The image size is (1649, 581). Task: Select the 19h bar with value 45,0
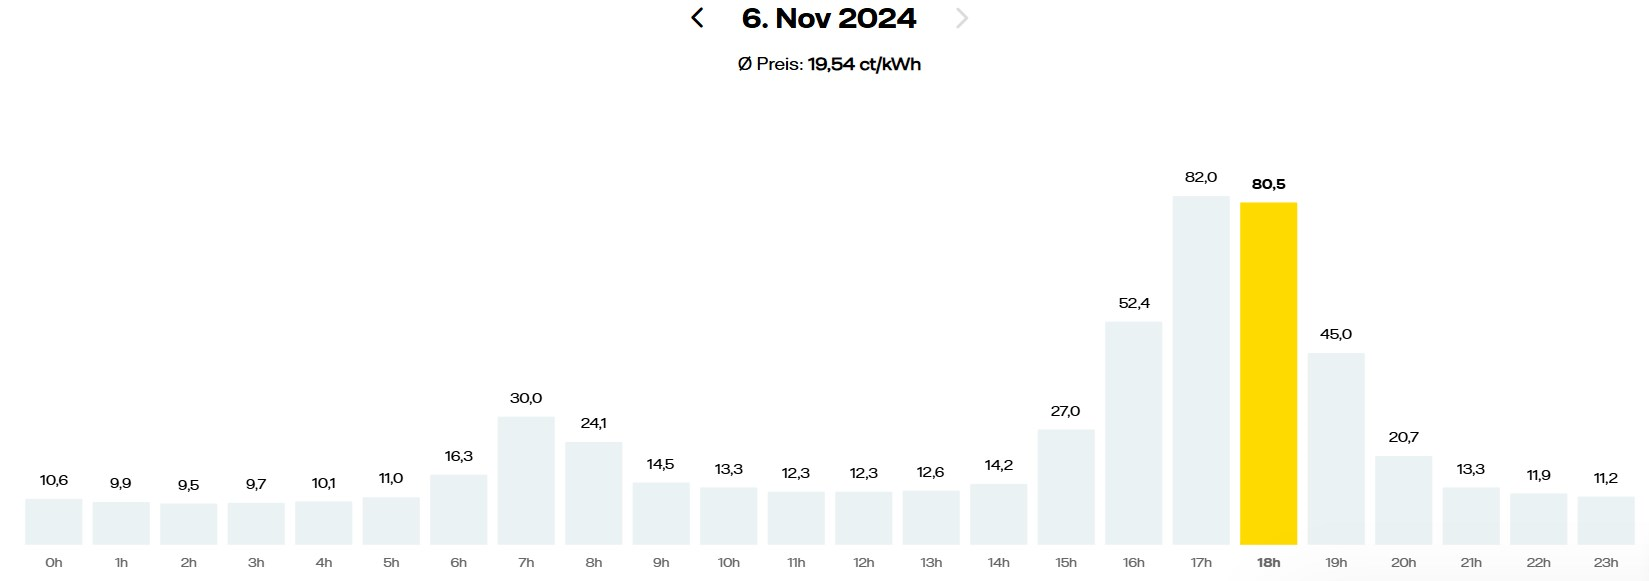pyautogui.click(x=1336, y=449)
